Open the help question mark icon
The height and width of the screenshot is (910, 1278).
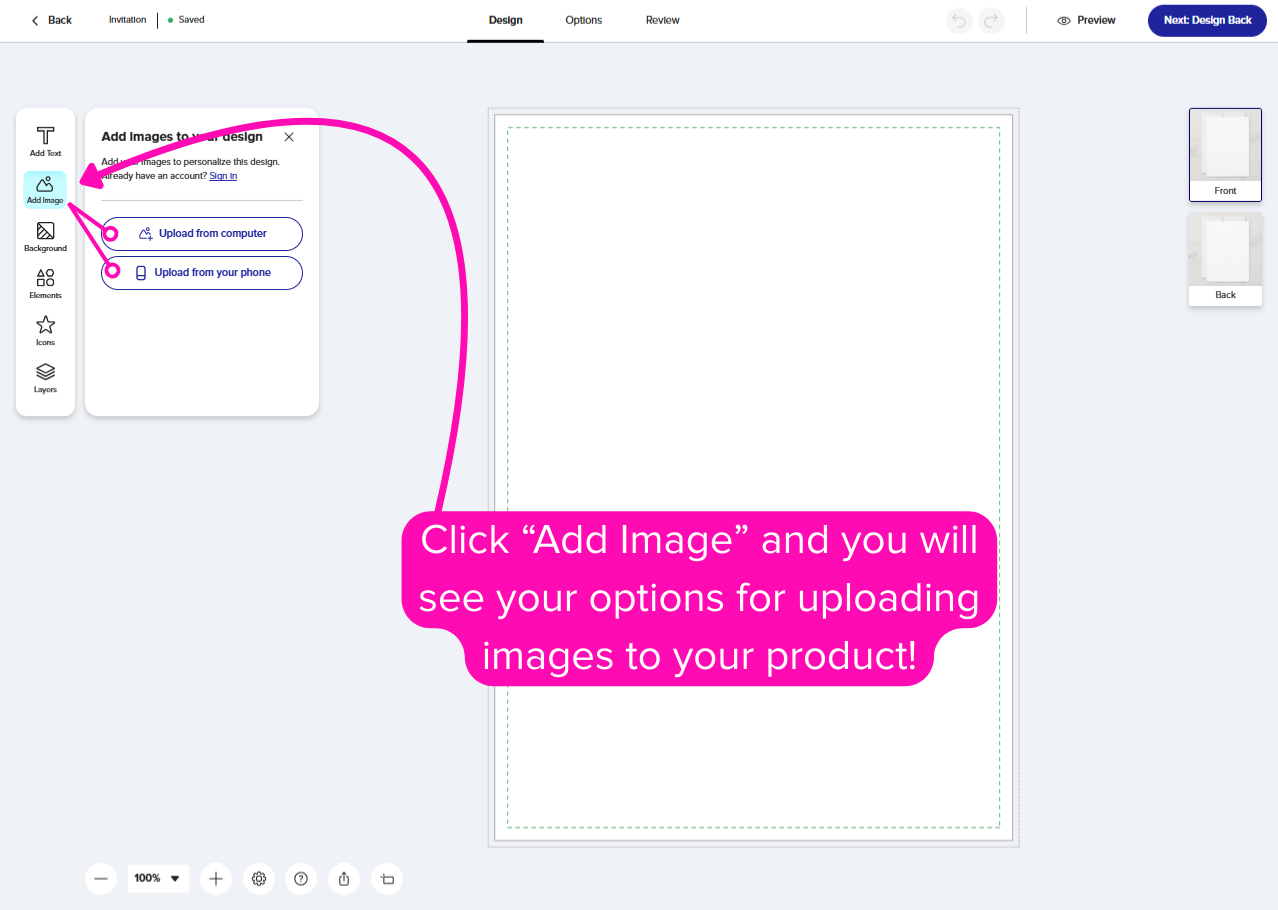301,878
